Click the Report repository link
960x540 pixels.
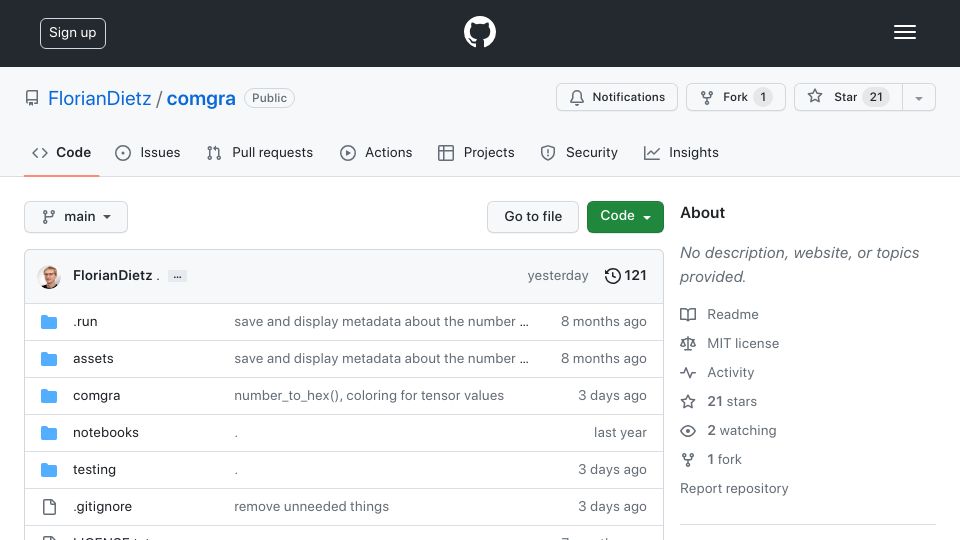(734, 489)
